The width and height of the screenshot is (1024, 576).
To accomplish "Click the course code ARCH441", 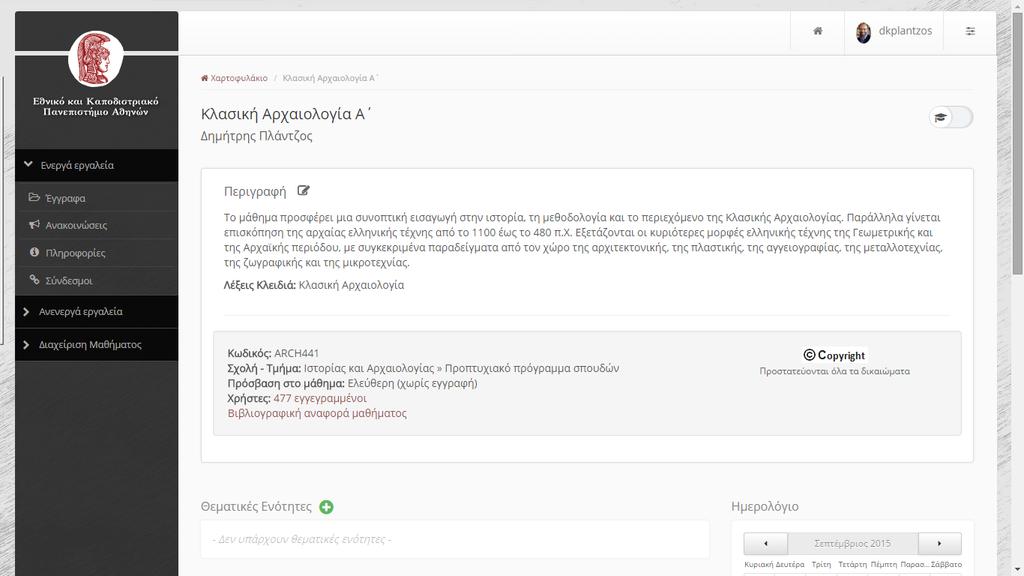I will [296, 353].
